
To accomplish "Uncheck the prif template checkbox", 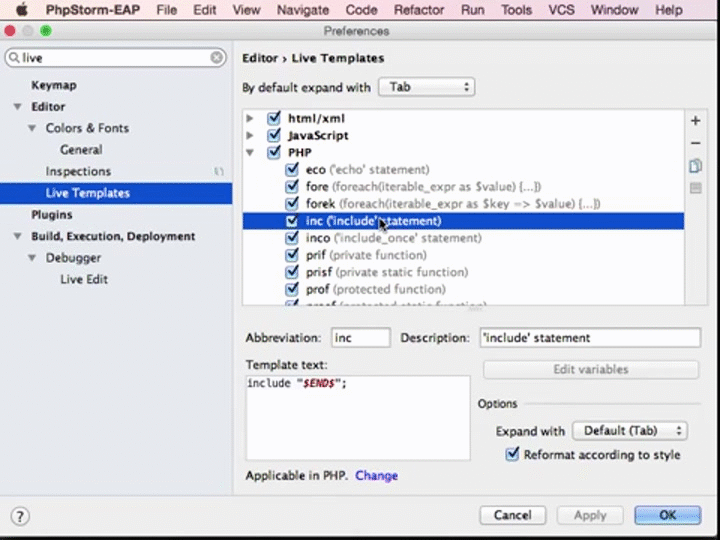I will [x=292, y=255].
